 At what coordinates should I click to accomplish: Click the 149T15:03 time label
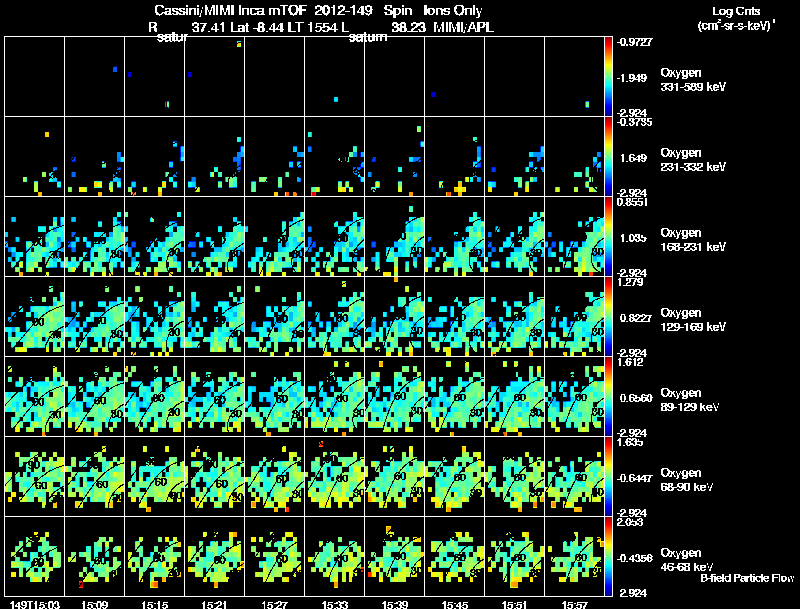coord(35,604)
